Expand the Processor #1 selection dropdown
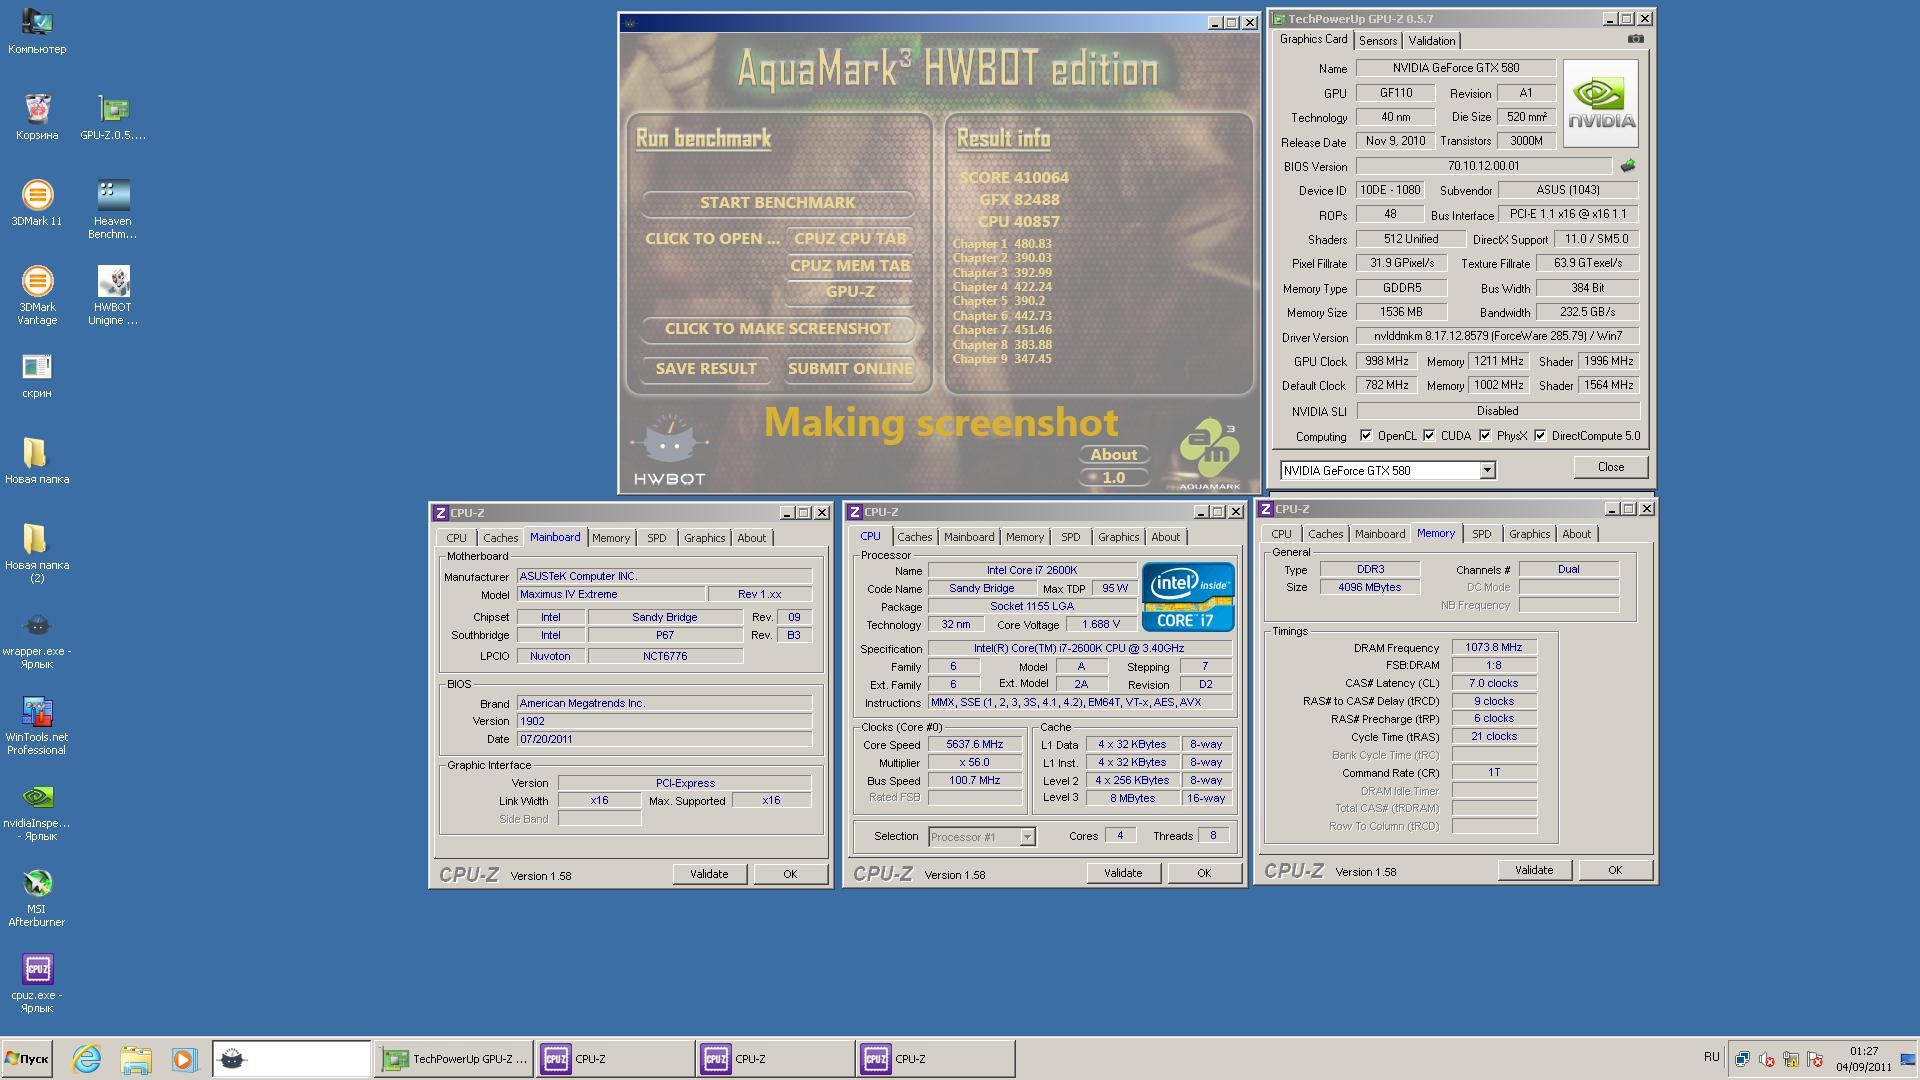Image resolution: width=1920 pixels, height=1080 pixels. [x=1027, y=837]
